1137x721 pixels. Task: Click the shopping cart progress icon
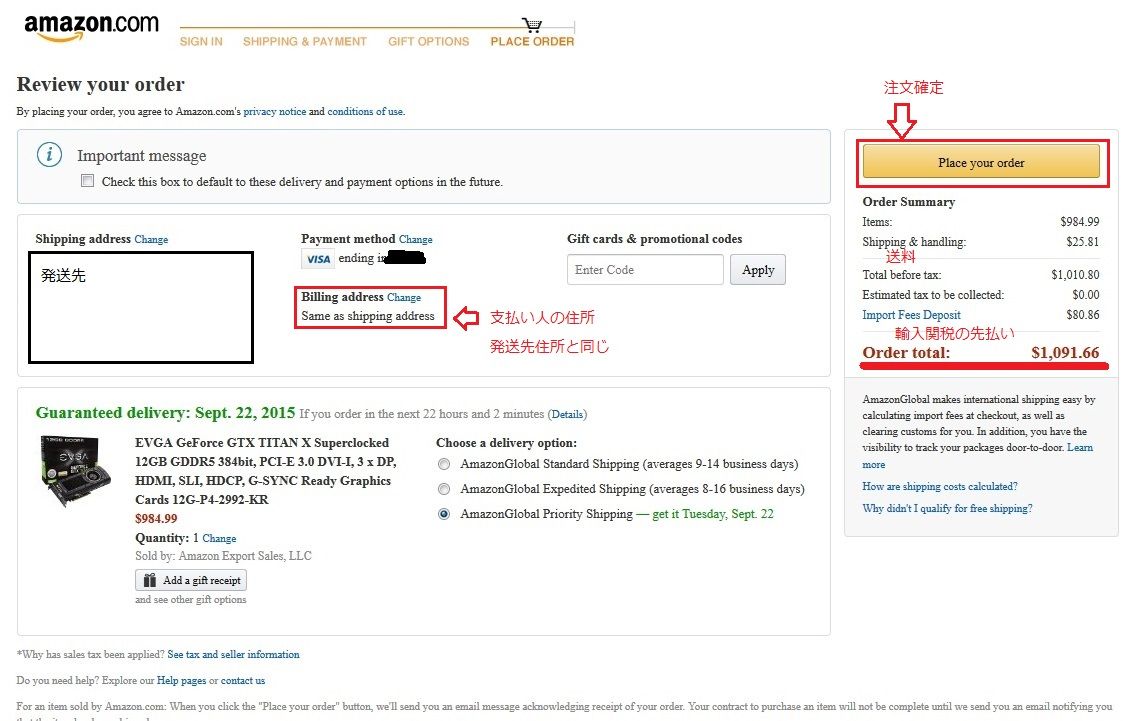(532, 25)
